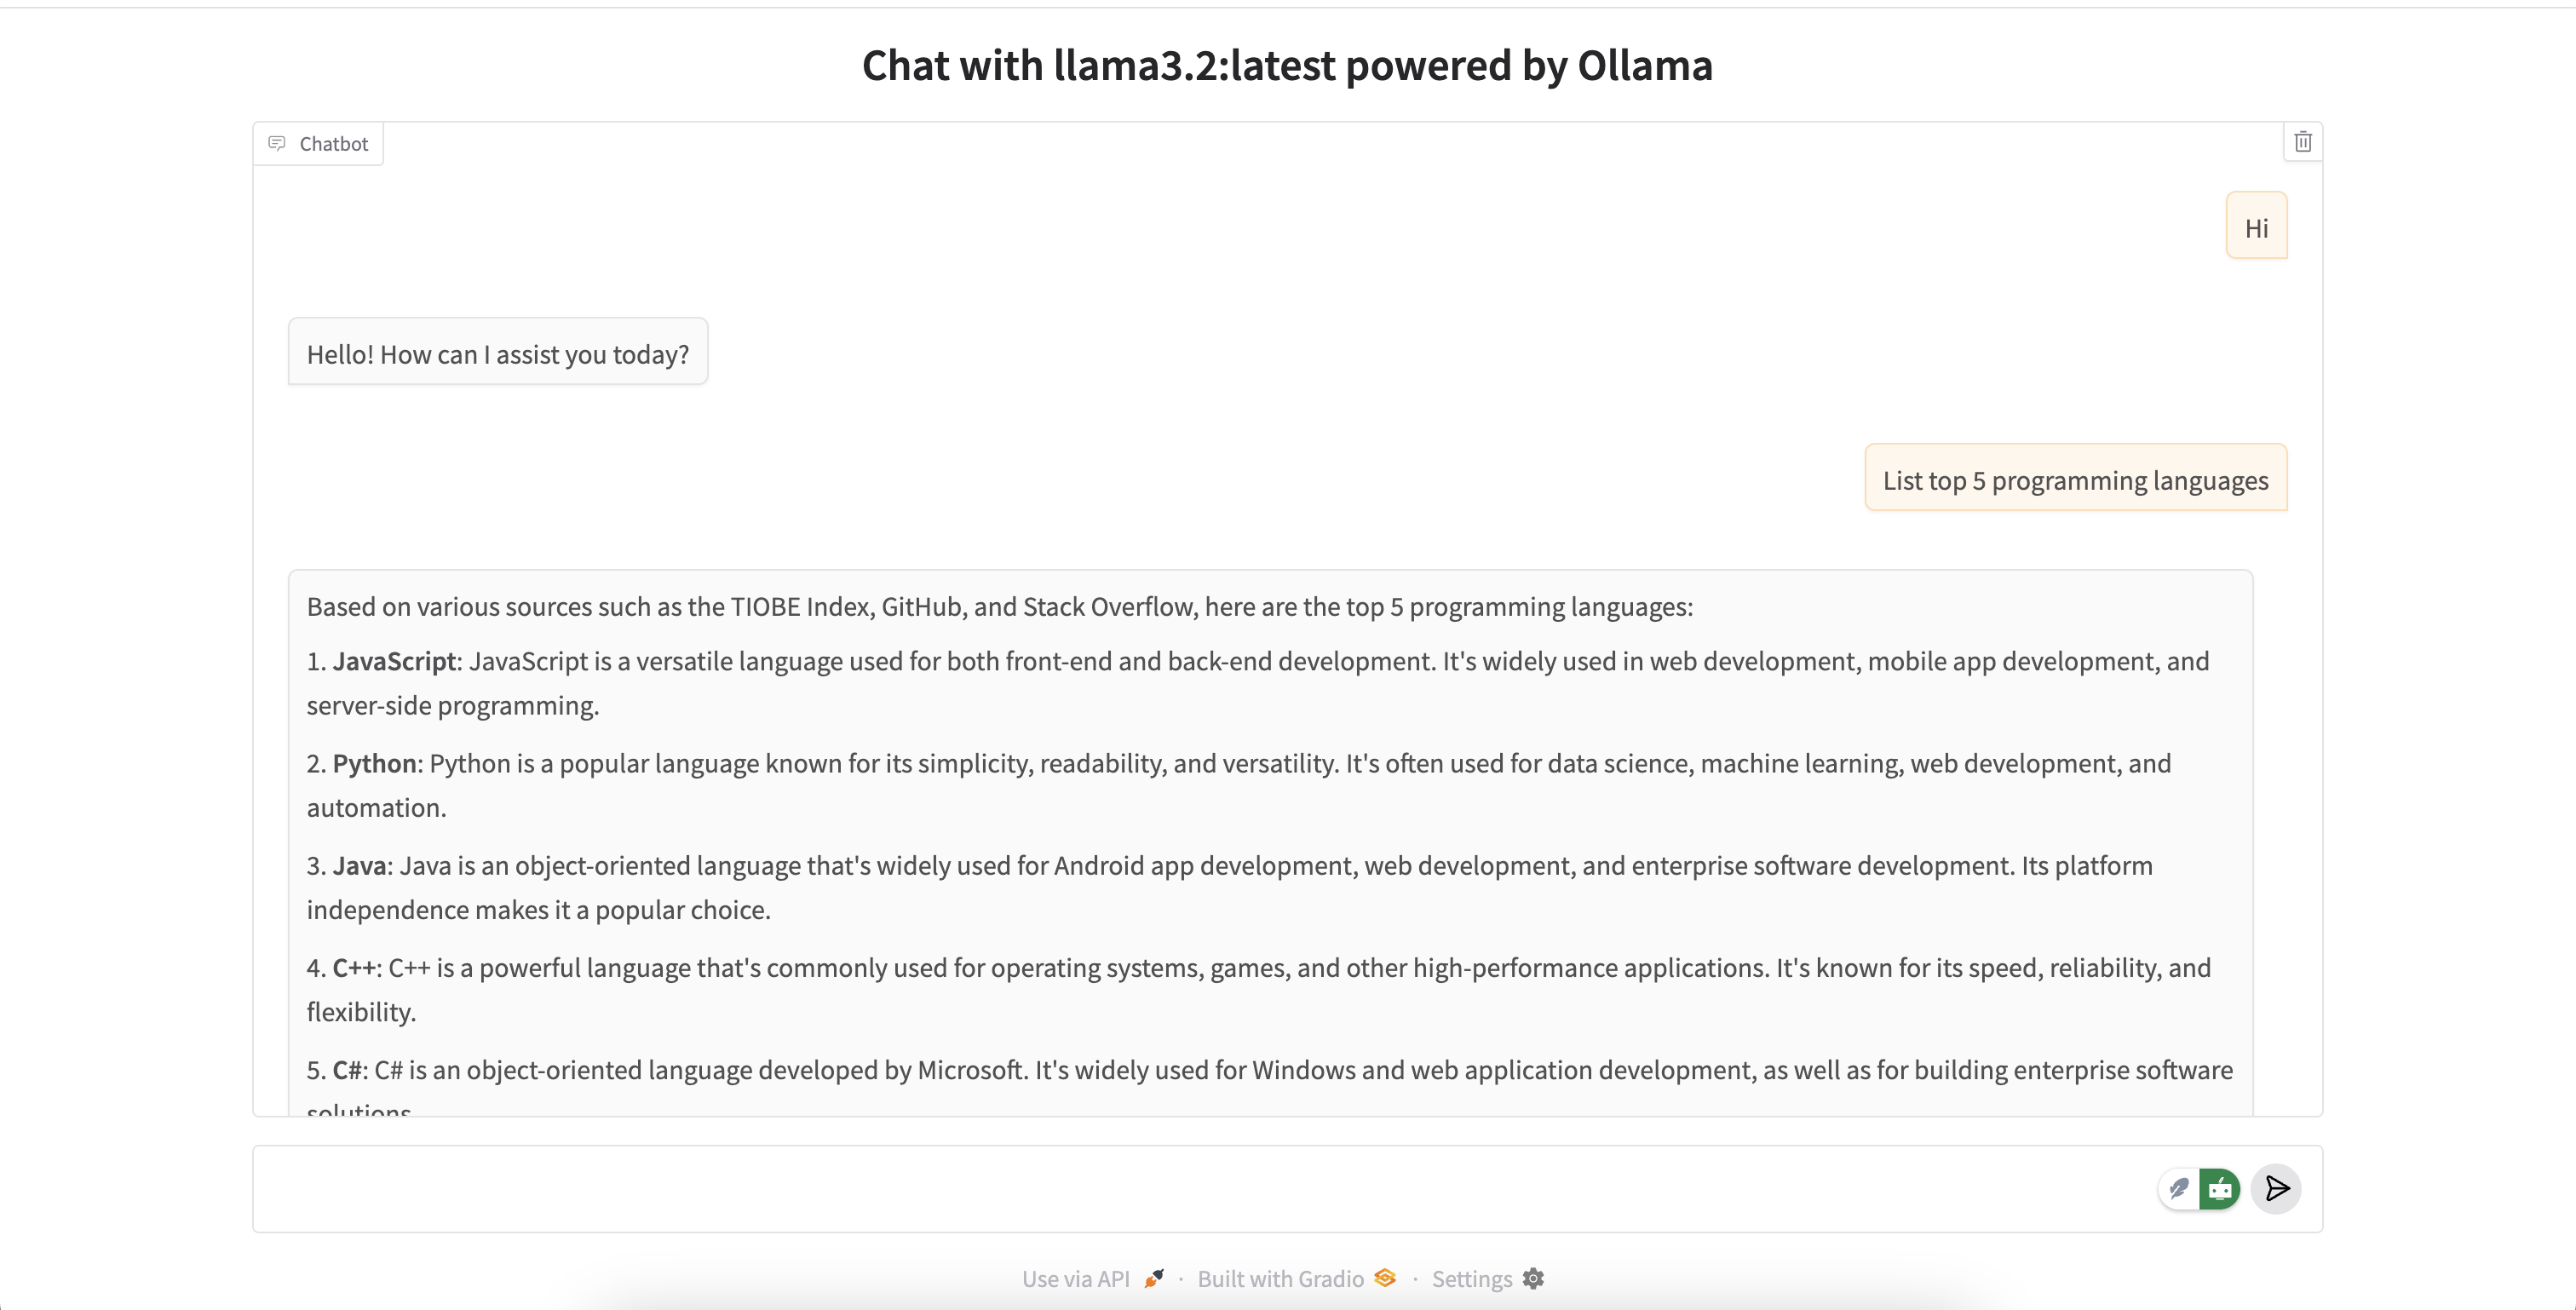Open the Use via API link
The image size is (2576, 1310).
tap(1075, 1279)
